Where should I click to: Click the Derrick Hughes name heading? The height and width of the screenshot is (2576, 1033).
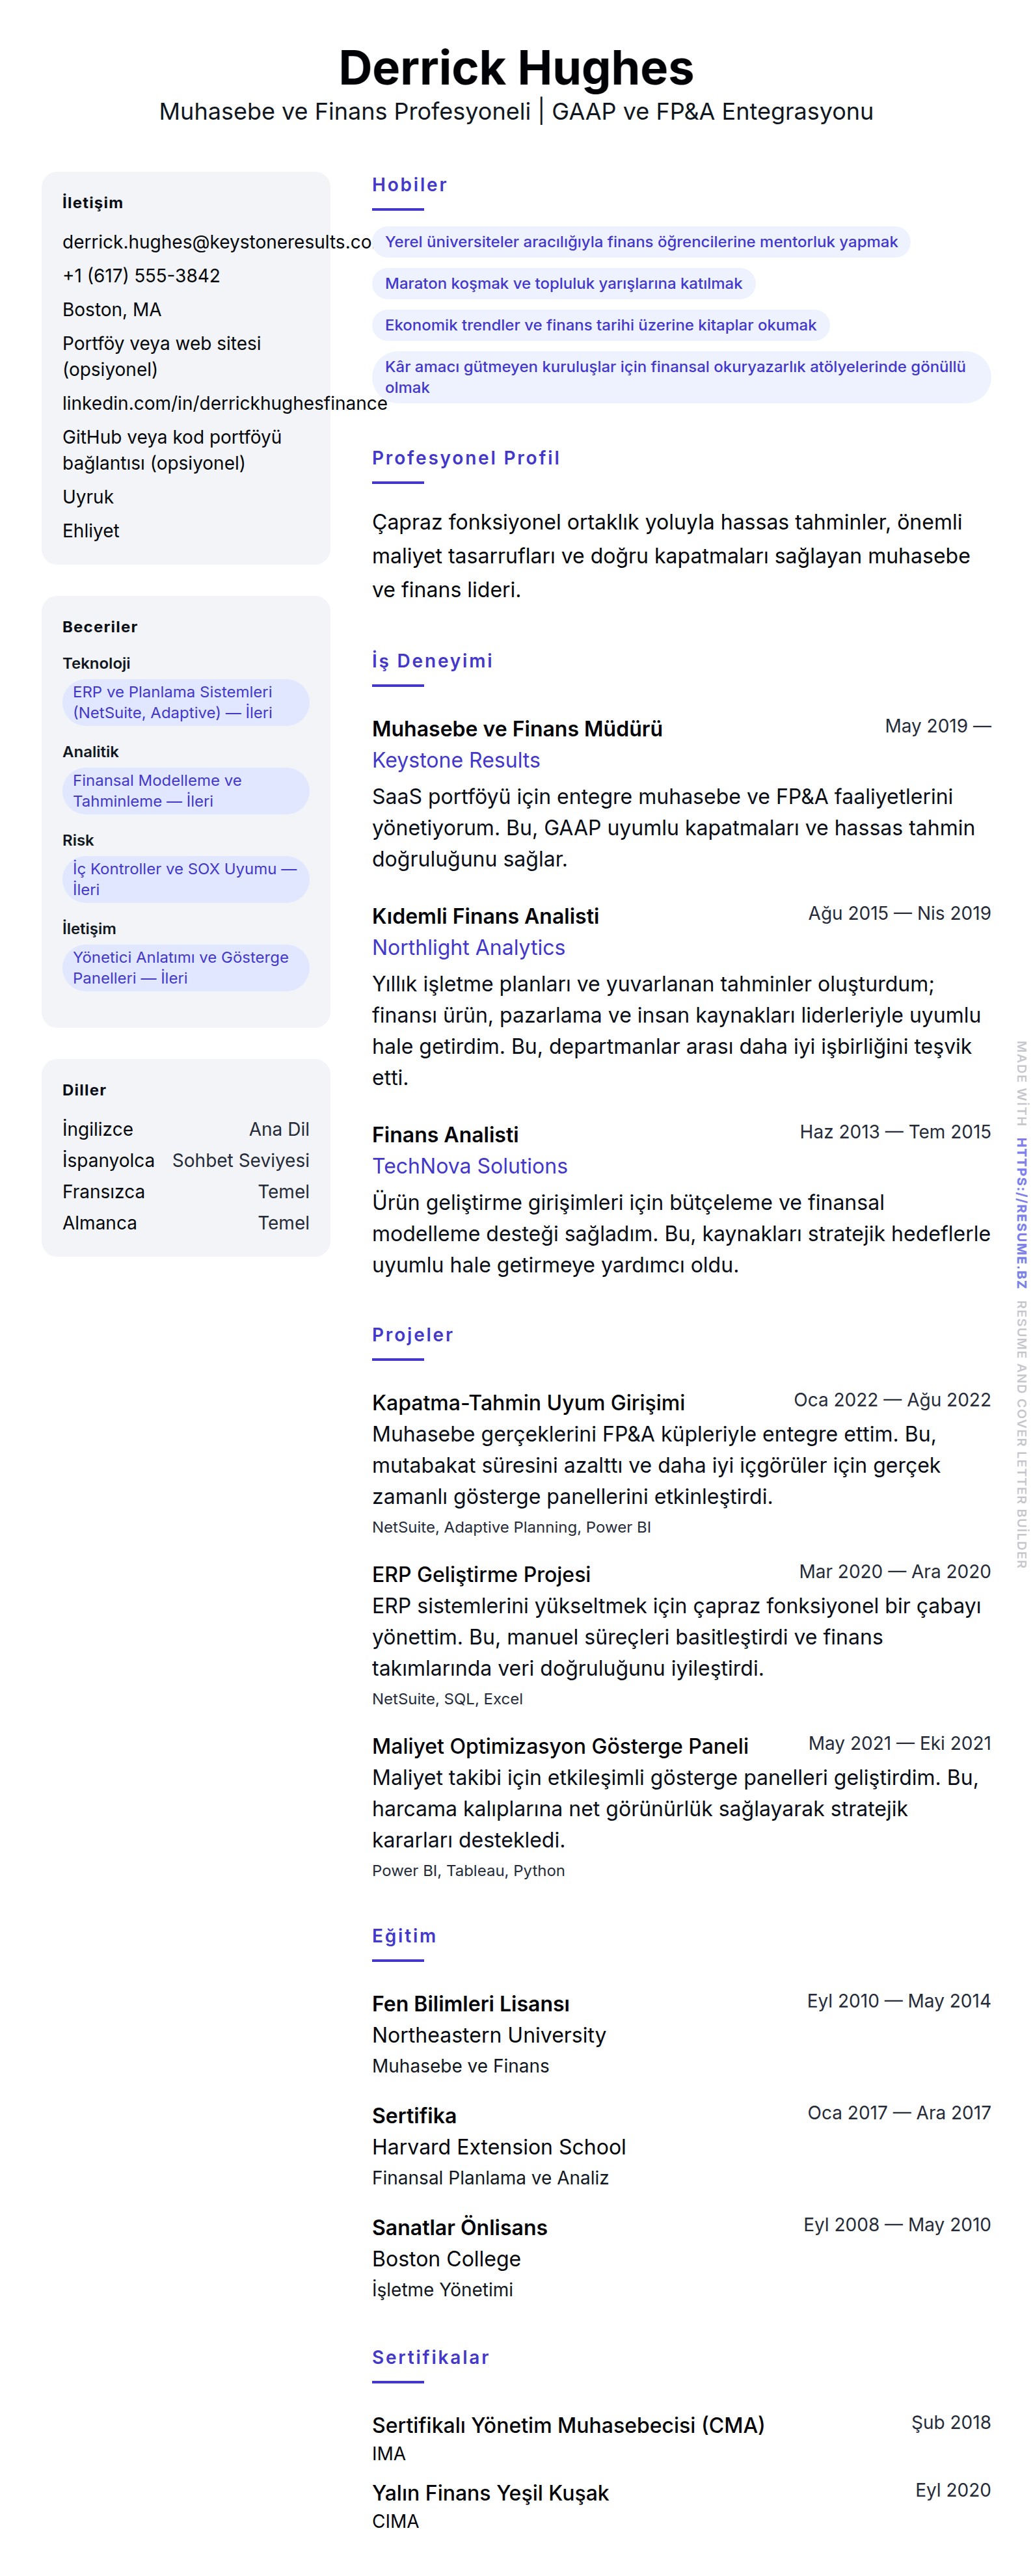click(x=516, y=68)
